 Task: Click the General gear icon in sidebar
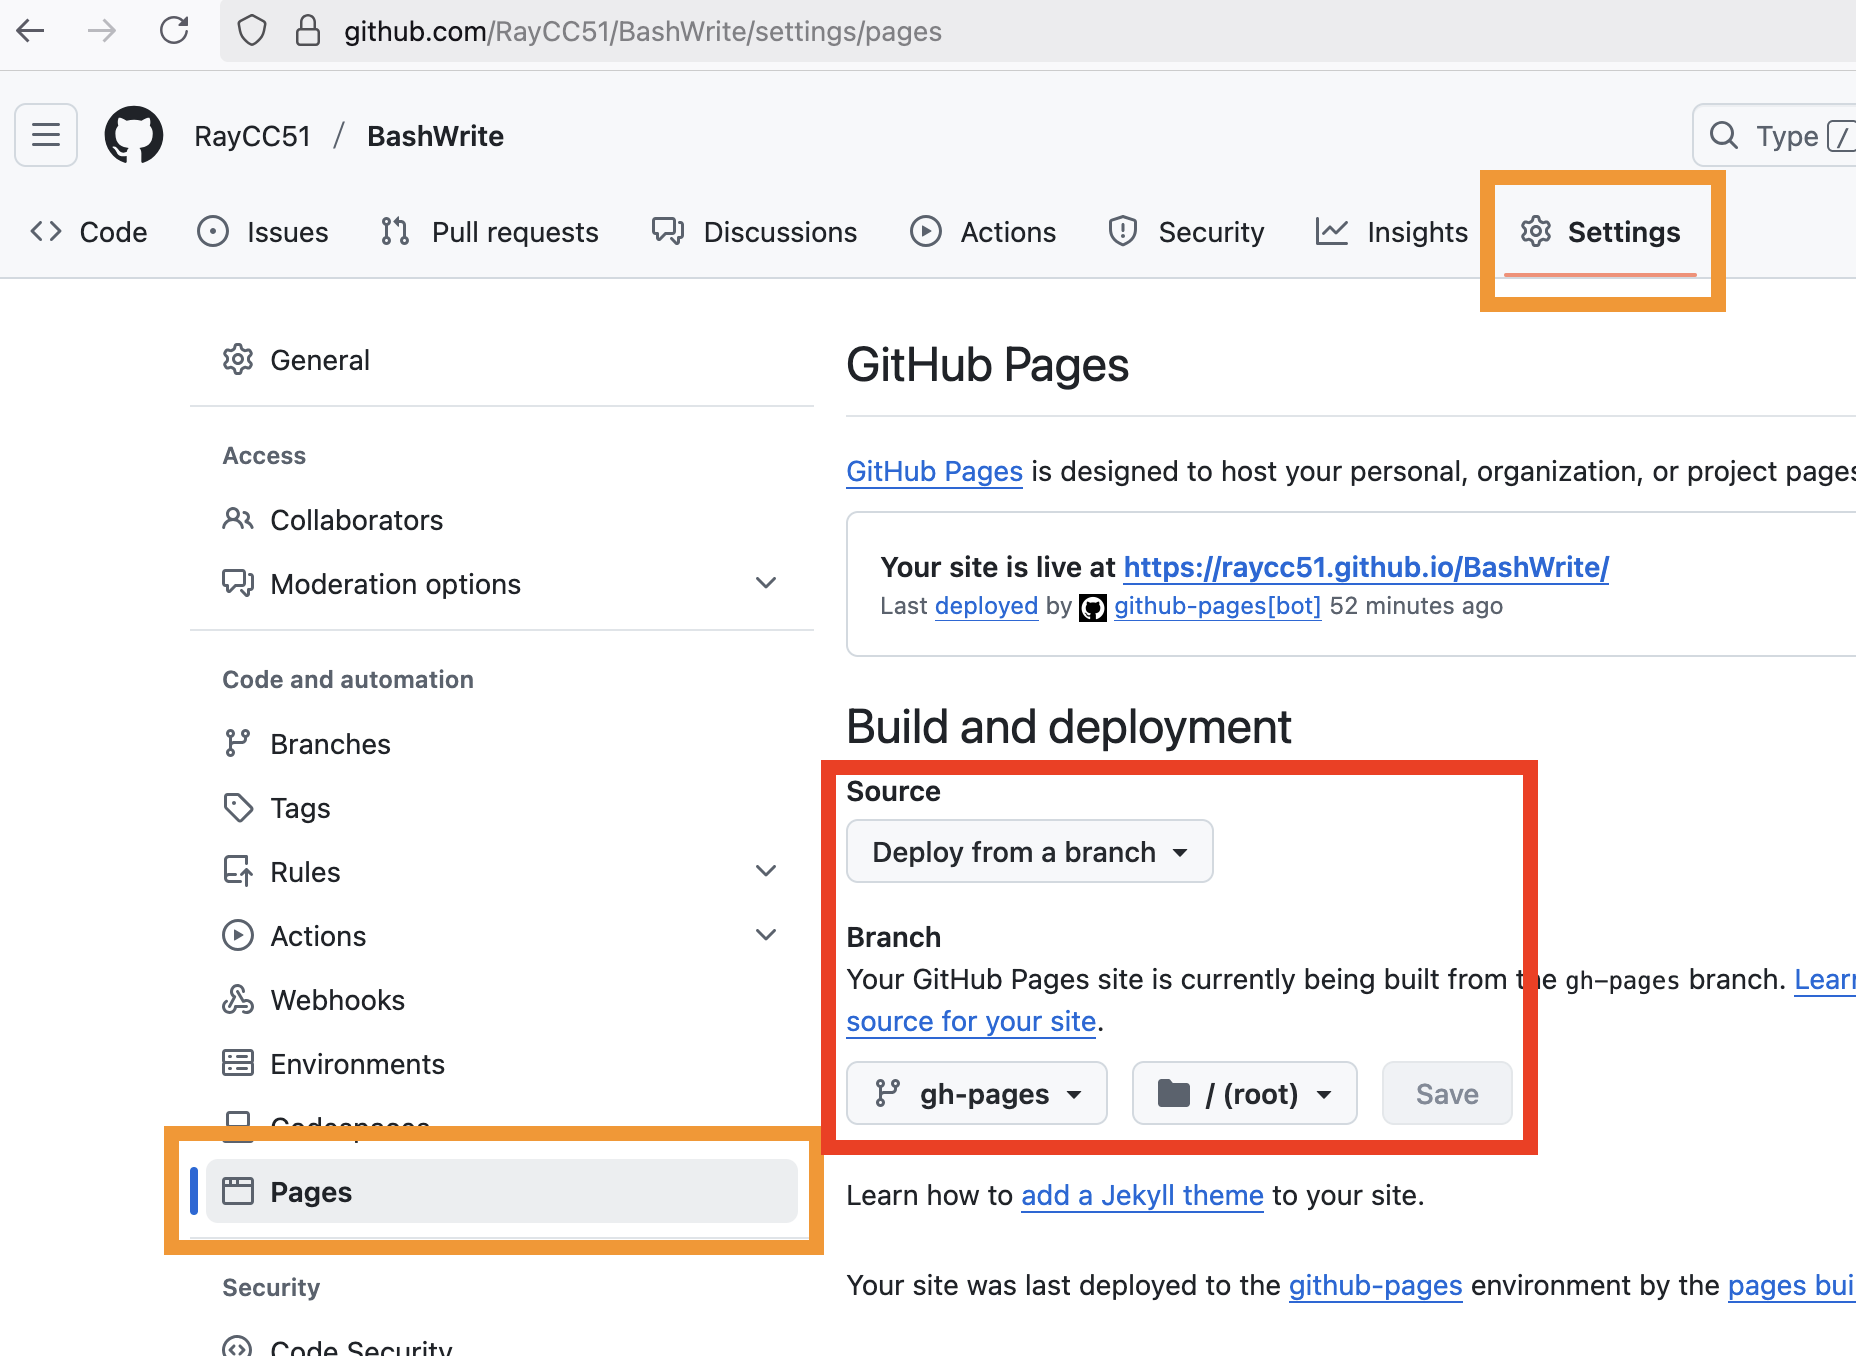pos(238,360)
